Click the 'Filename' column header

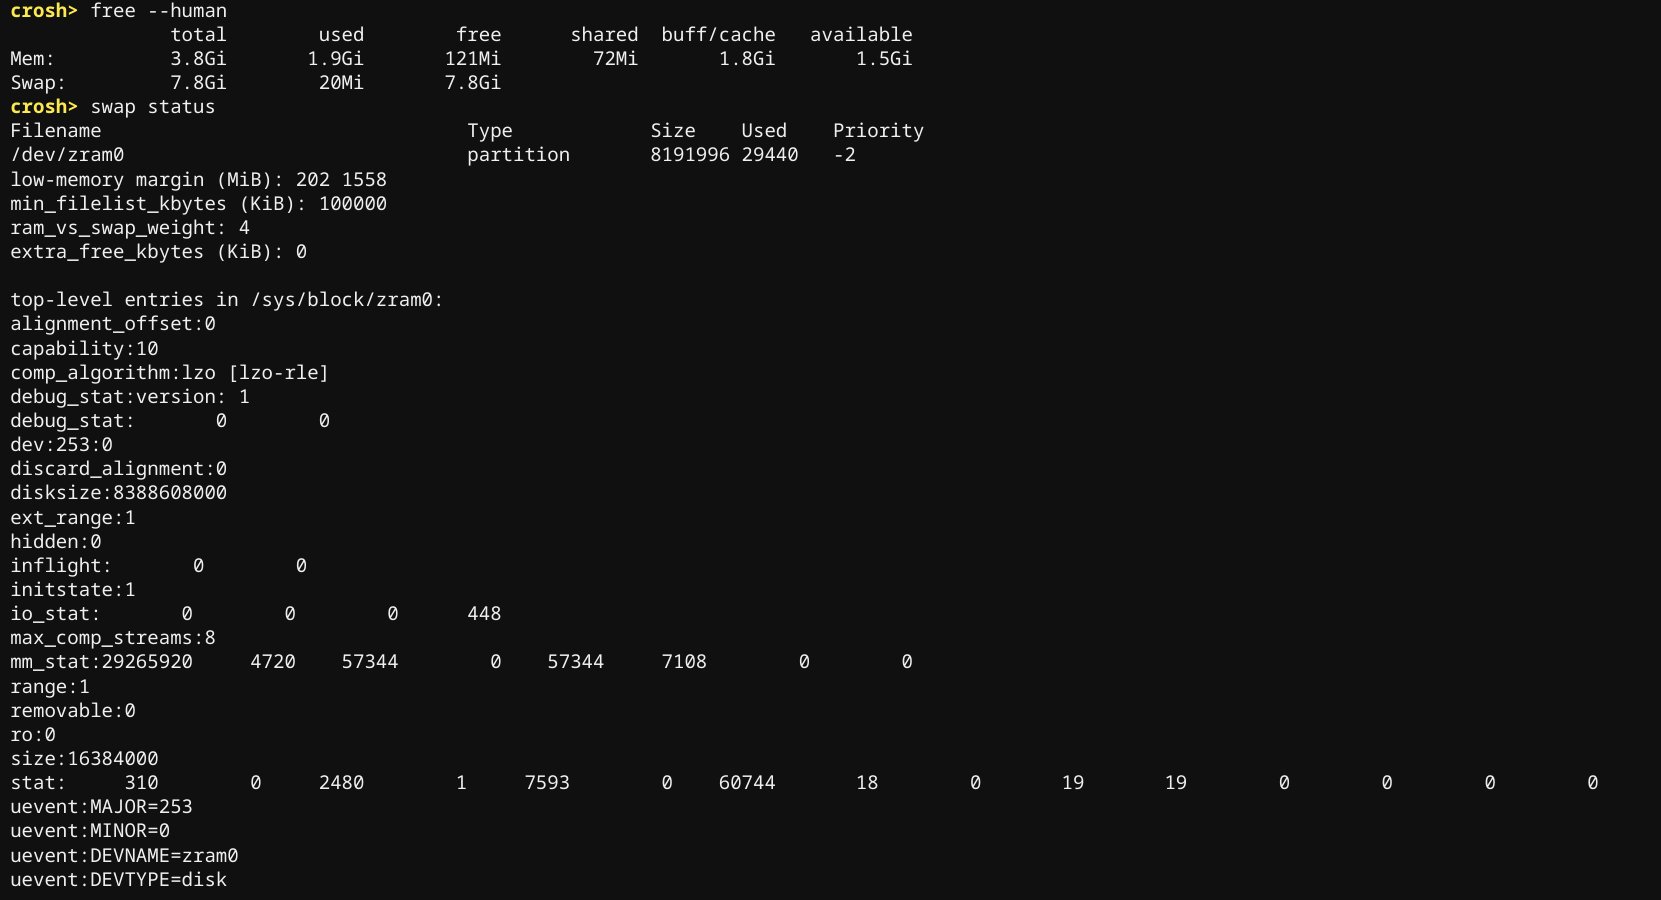[x=56, y=131]
